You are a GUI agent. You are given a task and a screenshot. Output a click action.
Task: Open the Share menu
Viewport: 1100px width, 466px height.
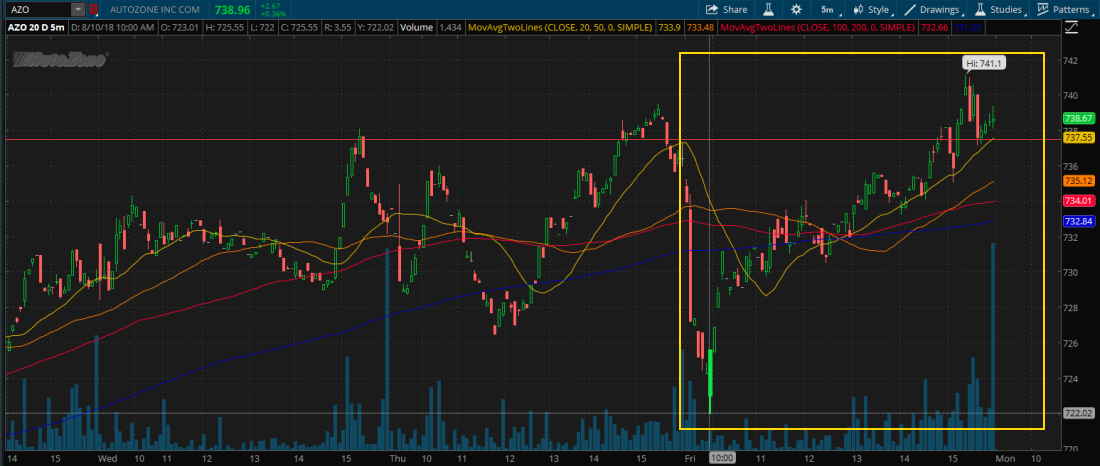click(x=726, y=10)
